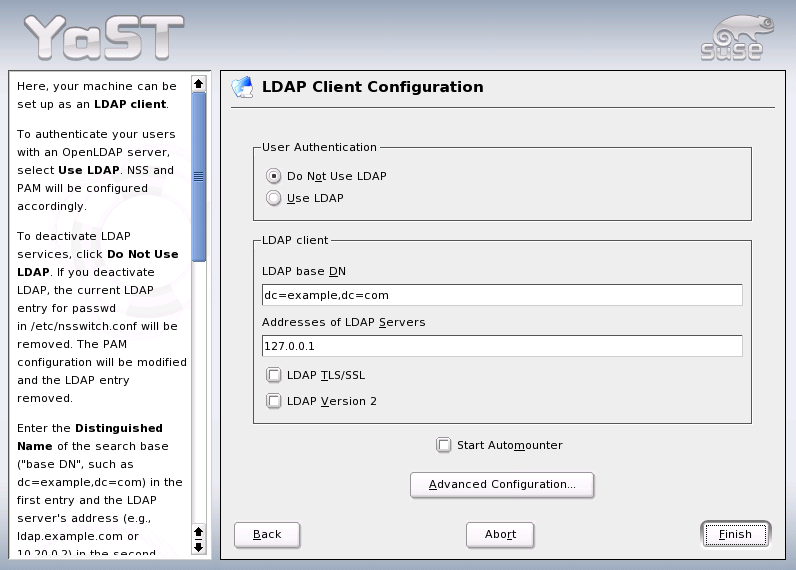
Task: Tick the LDAP Version 2 checkbox
Action: (274, 401)
